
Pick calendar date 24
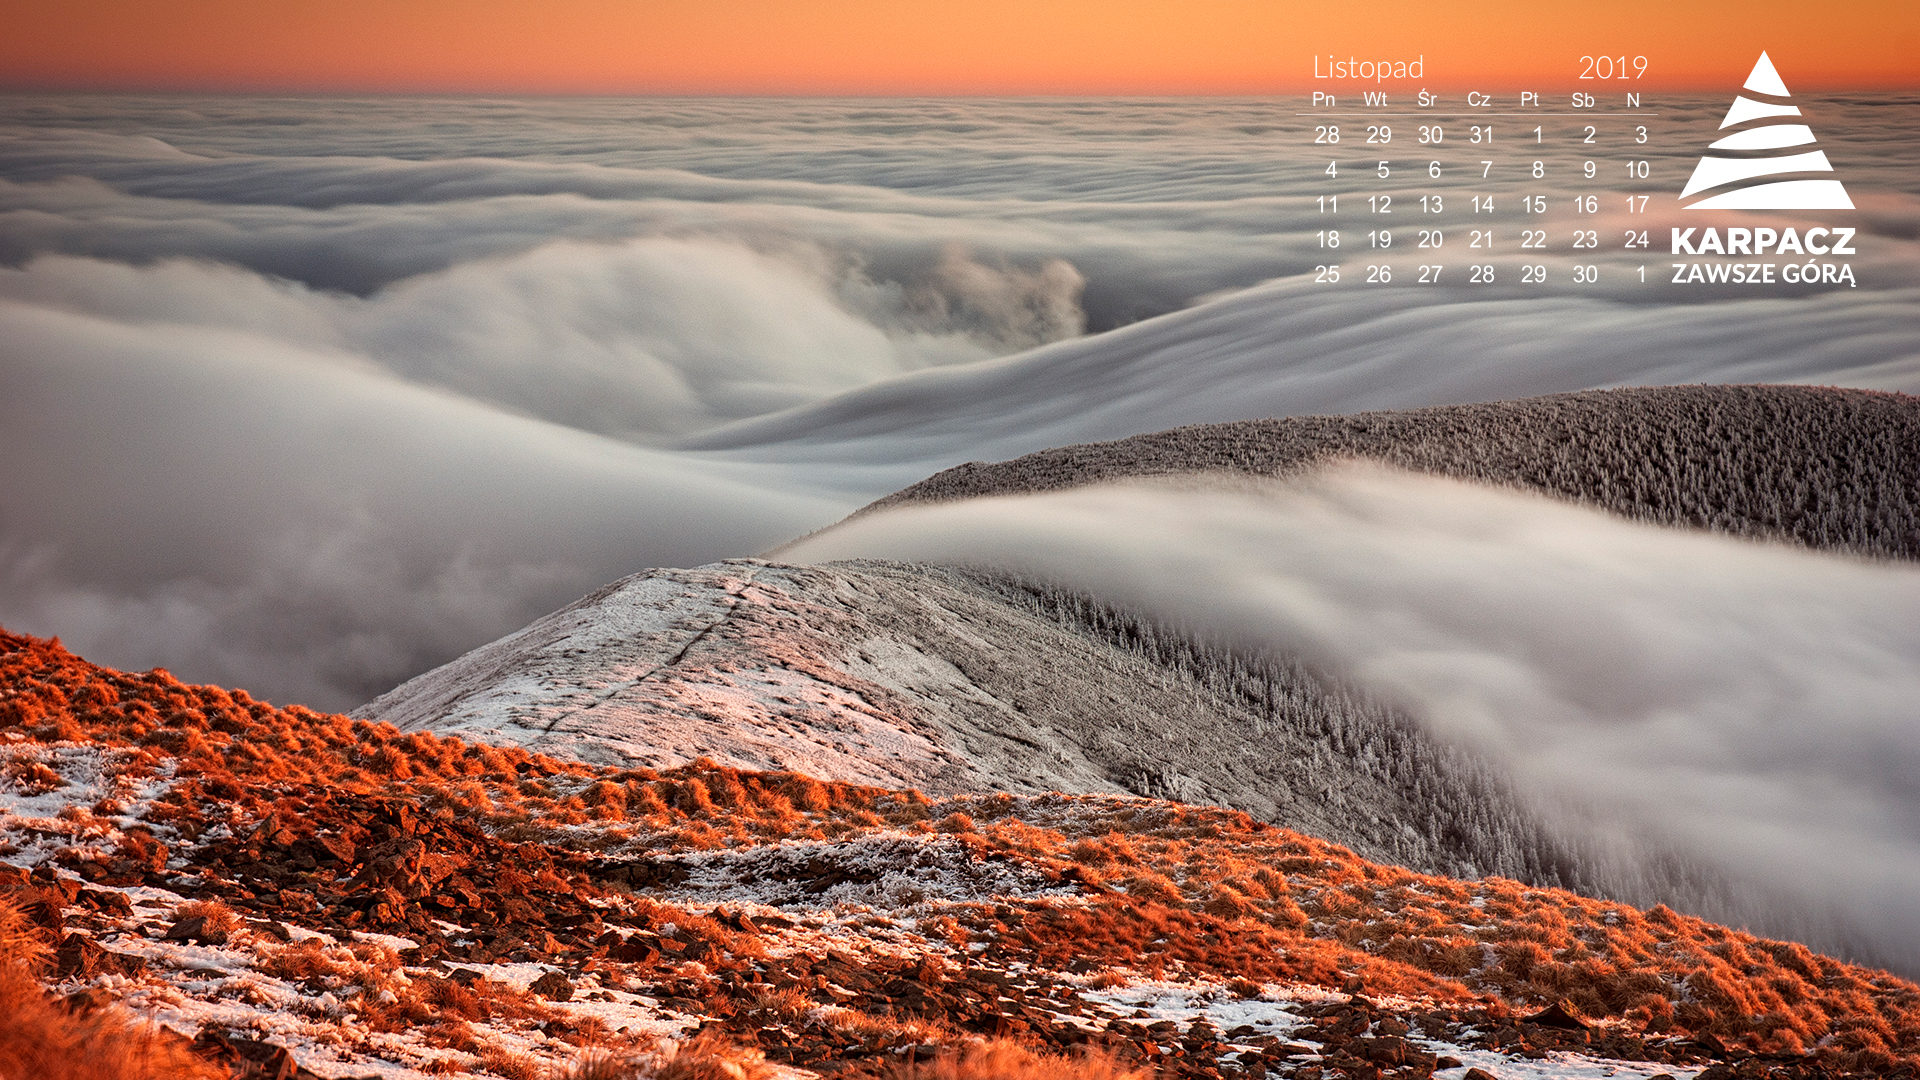(1636, 240)
